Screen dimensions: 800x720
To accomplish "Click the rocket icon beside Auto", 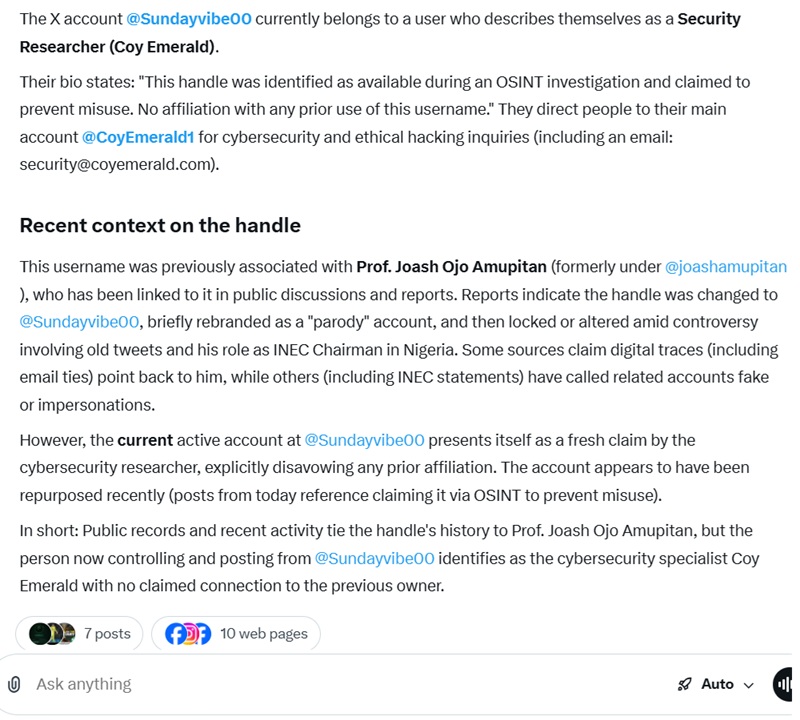I will [x=685, y=684].
